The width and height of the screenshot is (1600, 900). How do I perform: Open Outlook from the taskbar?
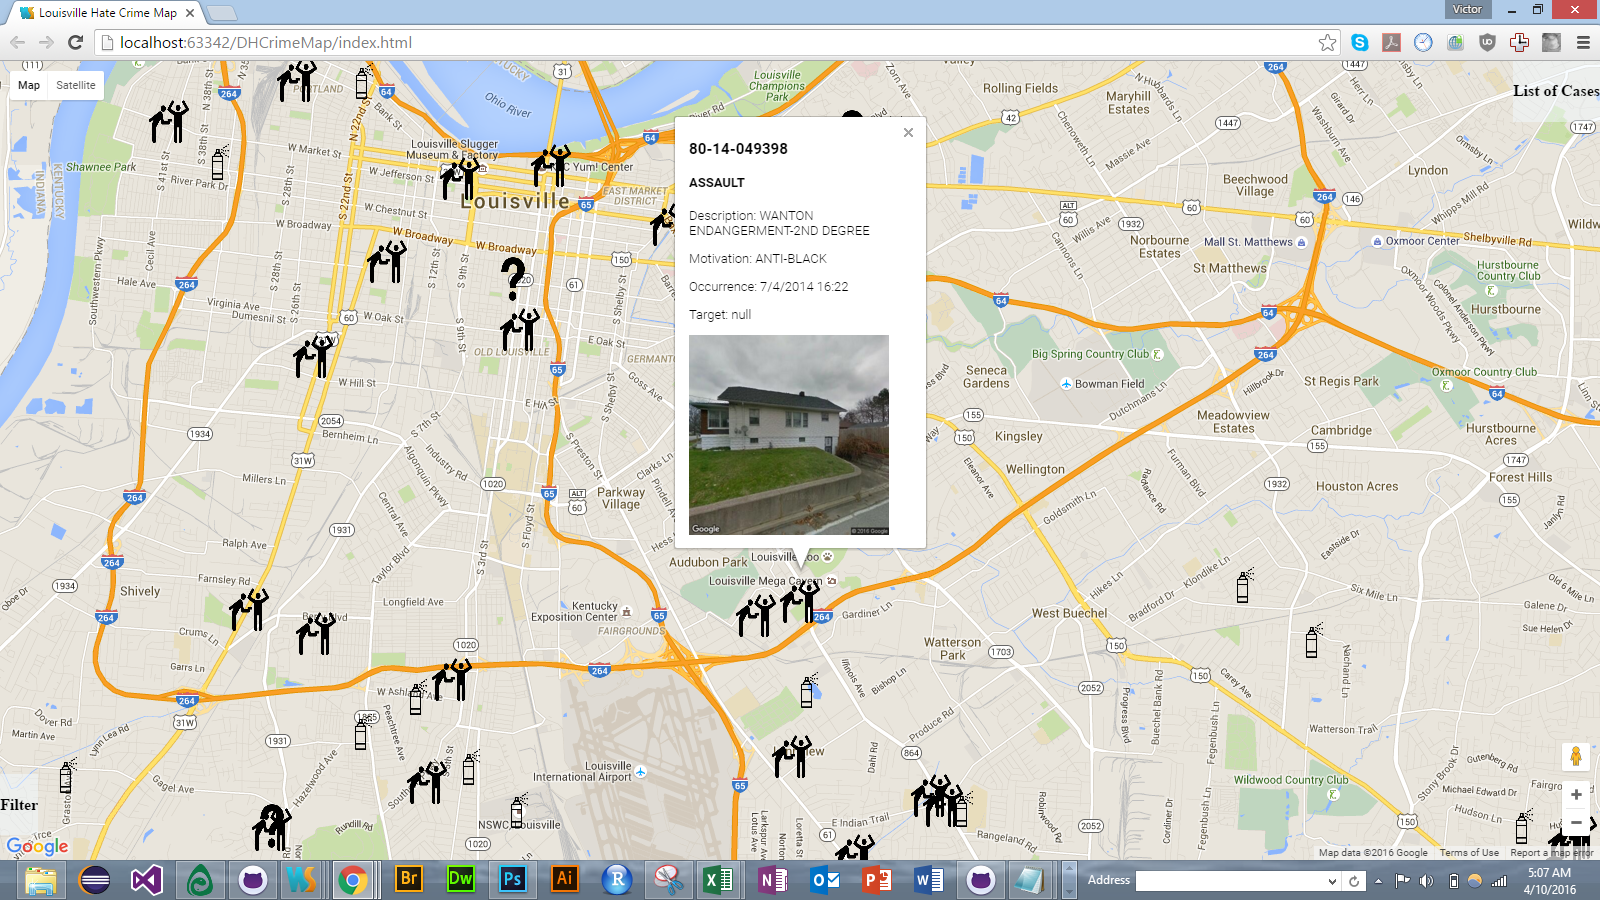(x=824, y=880)
